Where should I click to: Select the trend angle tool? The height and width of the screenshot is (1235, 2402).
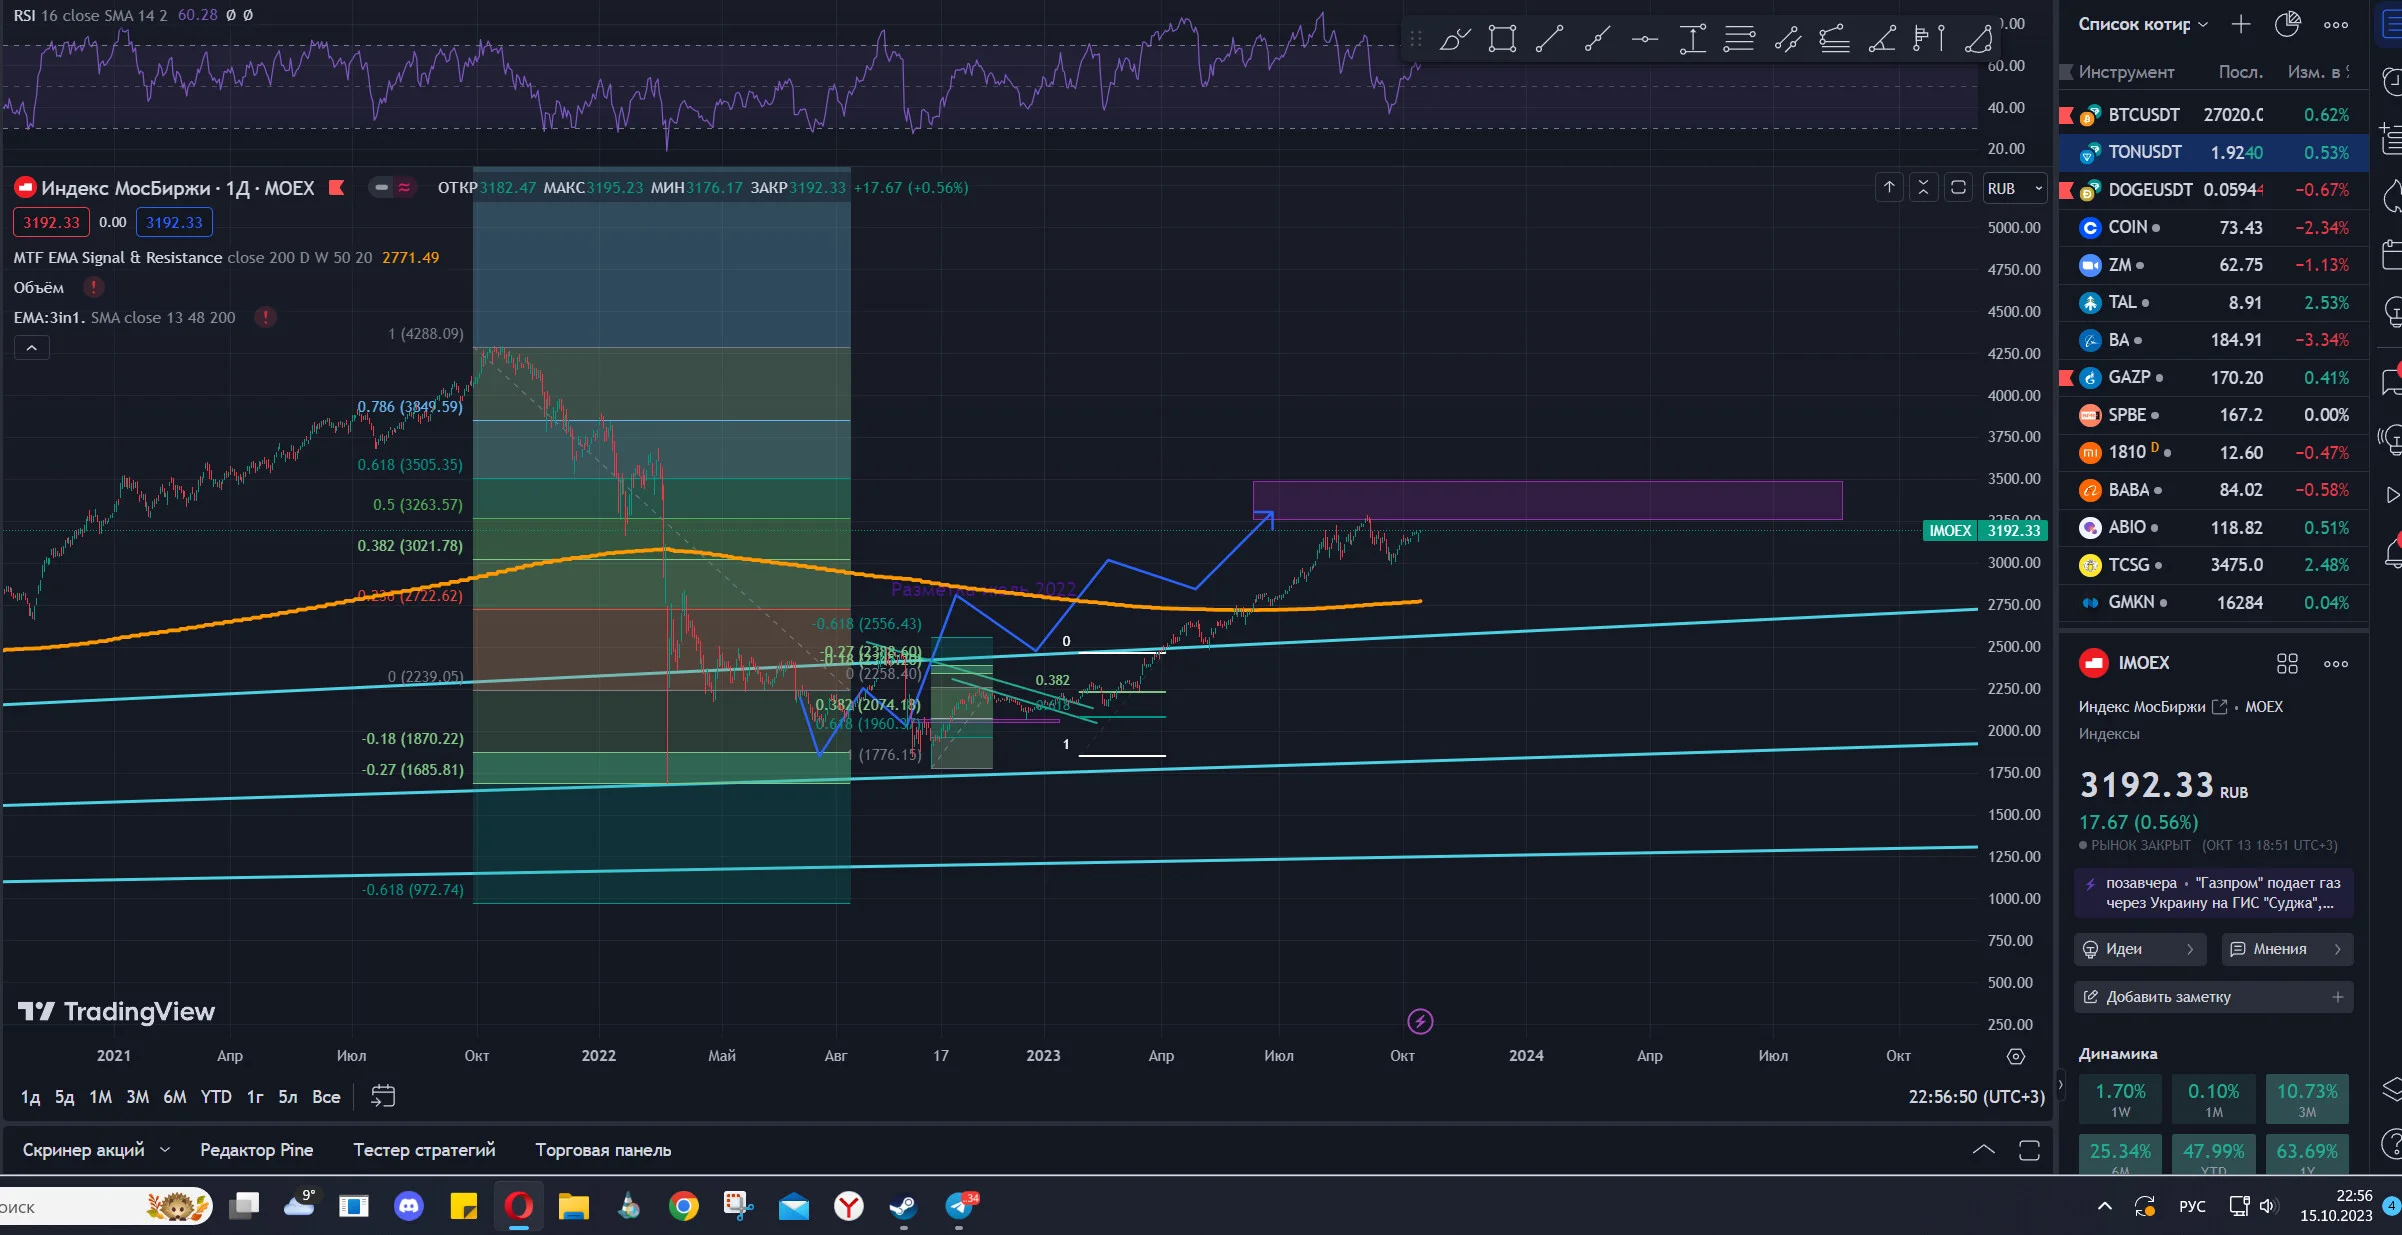(1882, 40)
